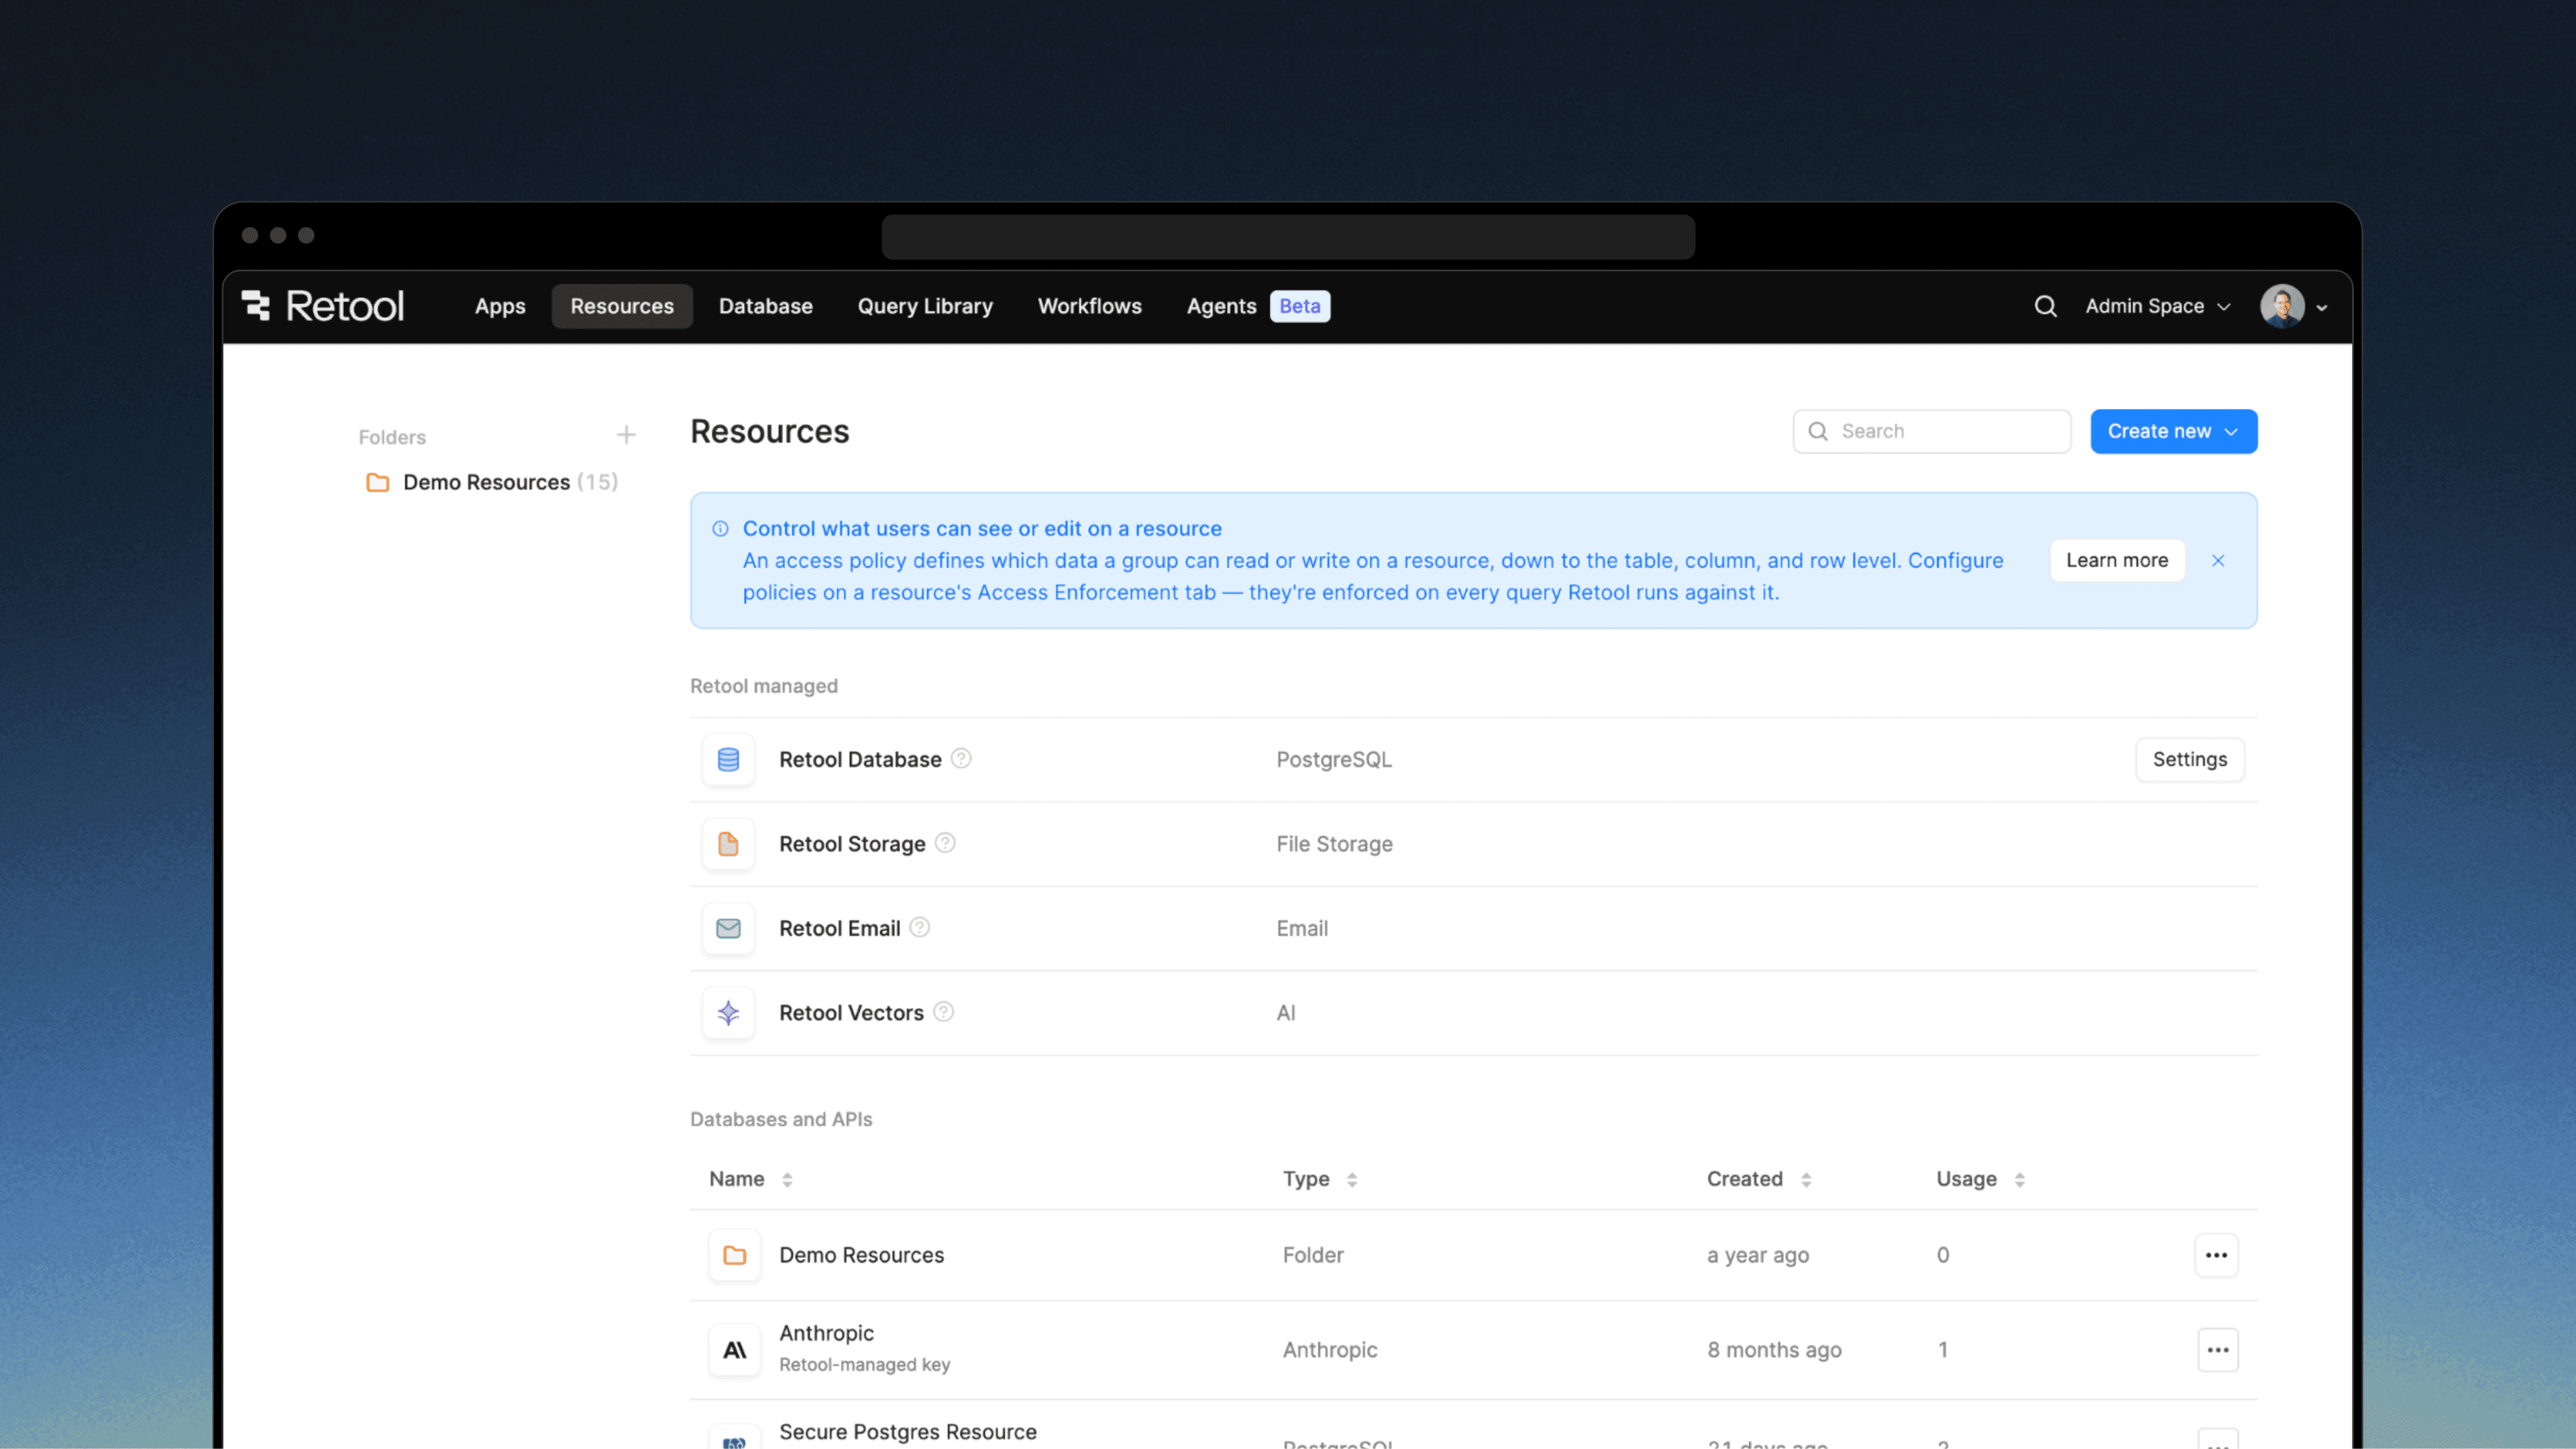Switch to the Database tab

[x=766, y=306]
